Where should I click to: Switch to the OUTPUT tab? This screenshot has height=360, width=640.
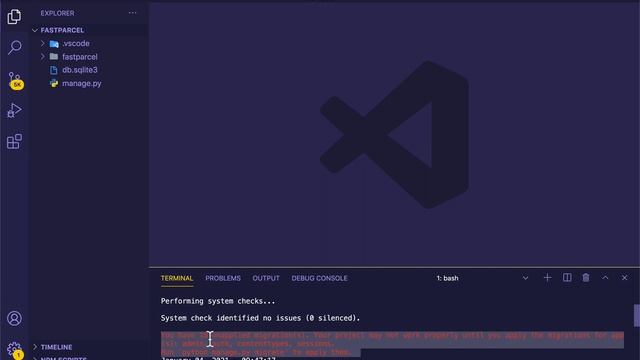point(266,278)
